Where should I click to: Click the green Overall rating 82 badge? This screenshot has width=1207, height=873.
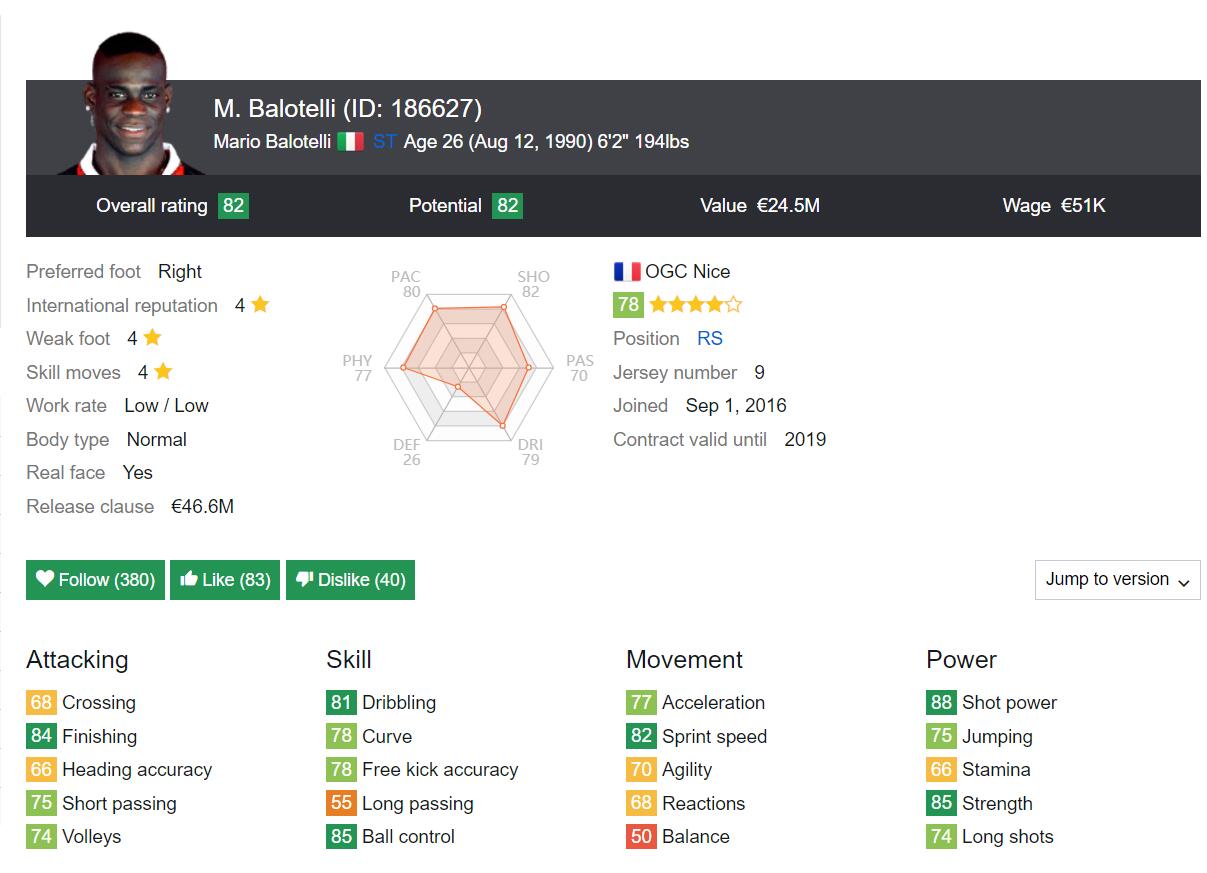point(233,206)
